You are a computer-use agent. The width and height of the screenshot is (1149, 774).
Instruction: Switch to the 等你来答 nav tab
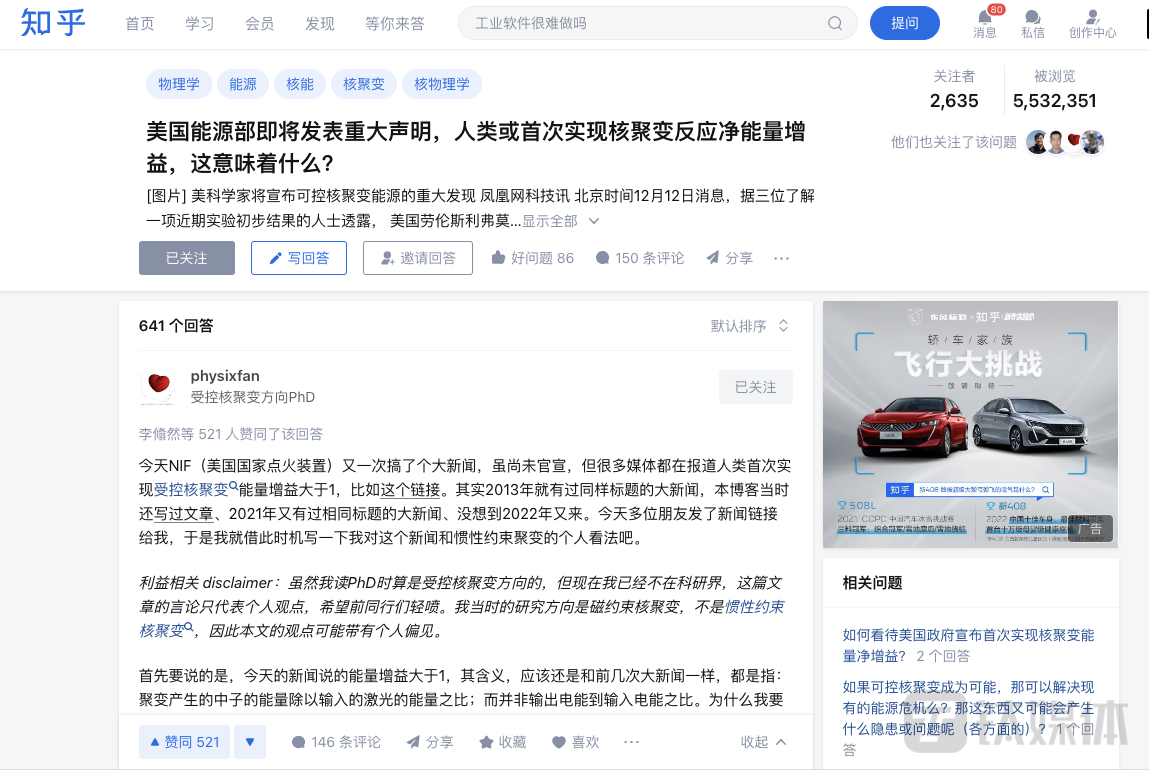tap(394, 24)
